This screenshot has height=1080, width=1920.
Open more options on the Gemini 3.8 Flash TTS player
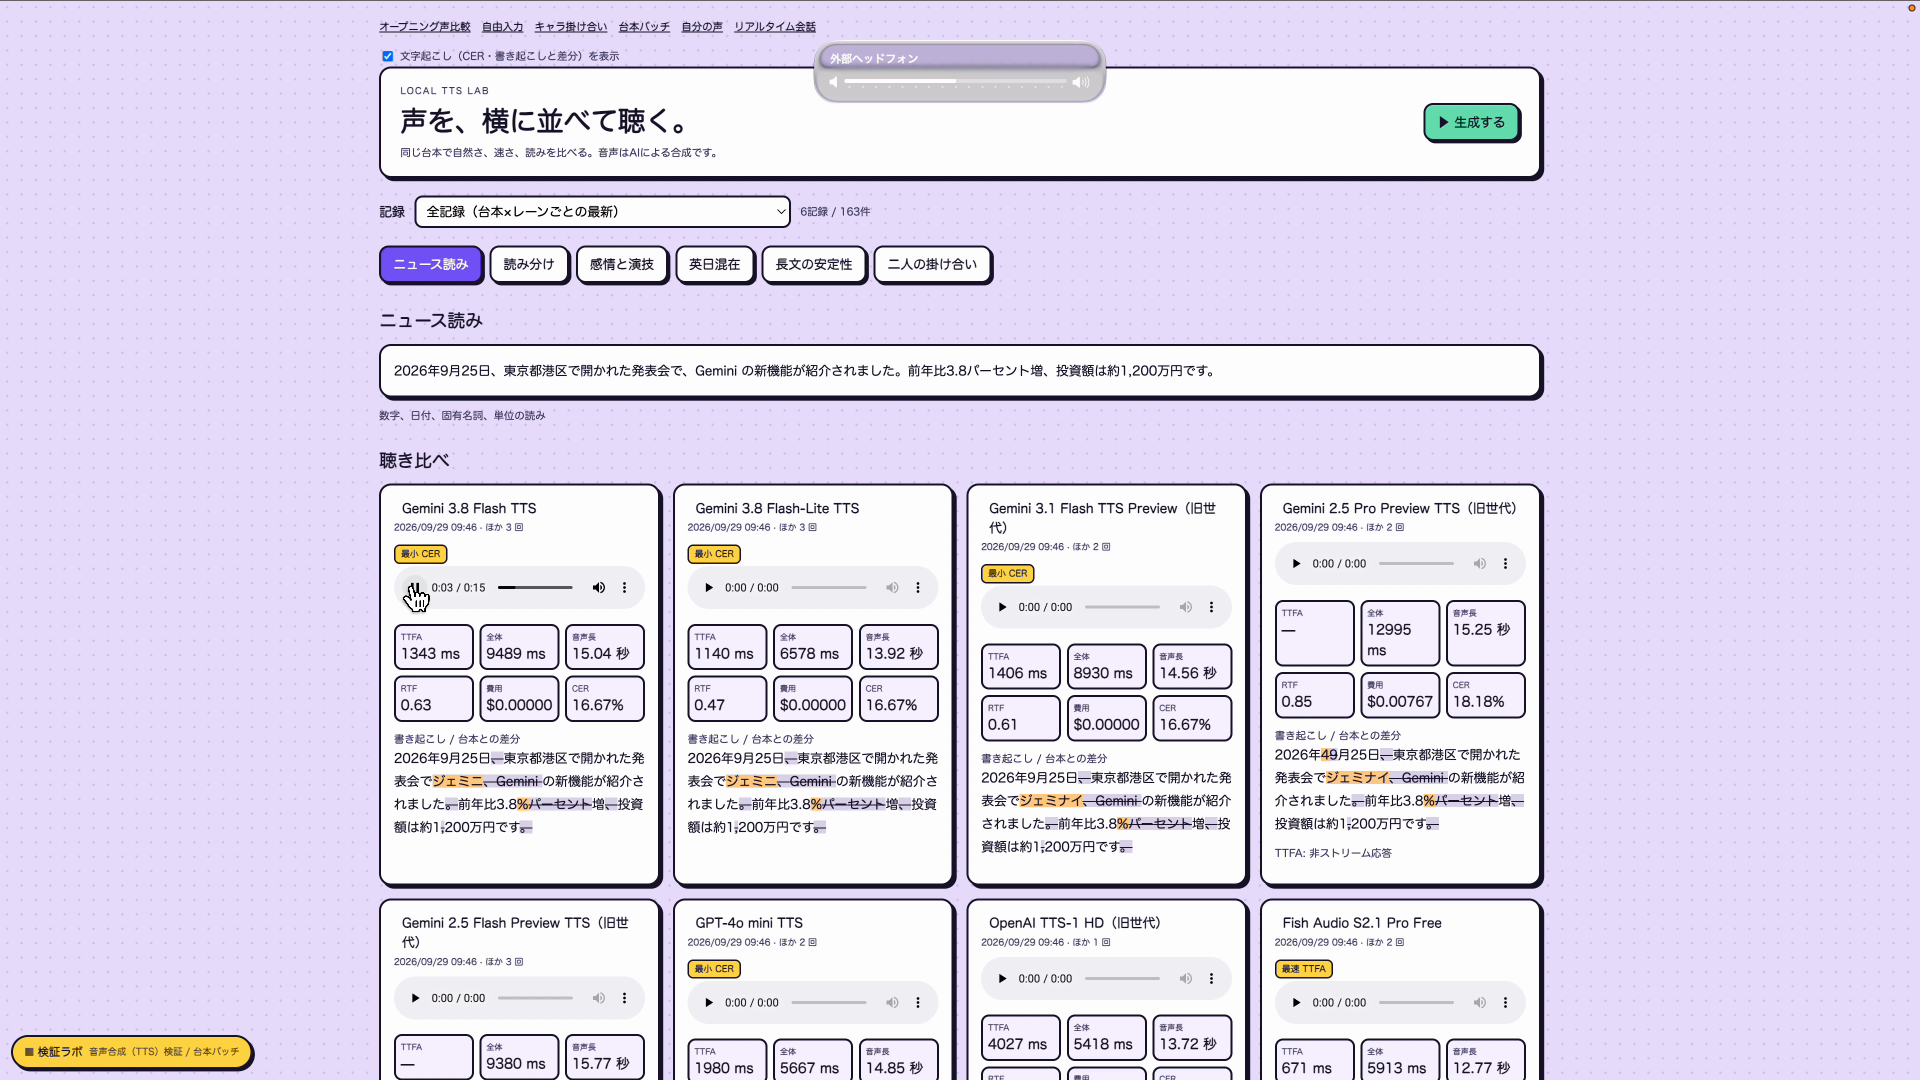(x=625, y=588)
